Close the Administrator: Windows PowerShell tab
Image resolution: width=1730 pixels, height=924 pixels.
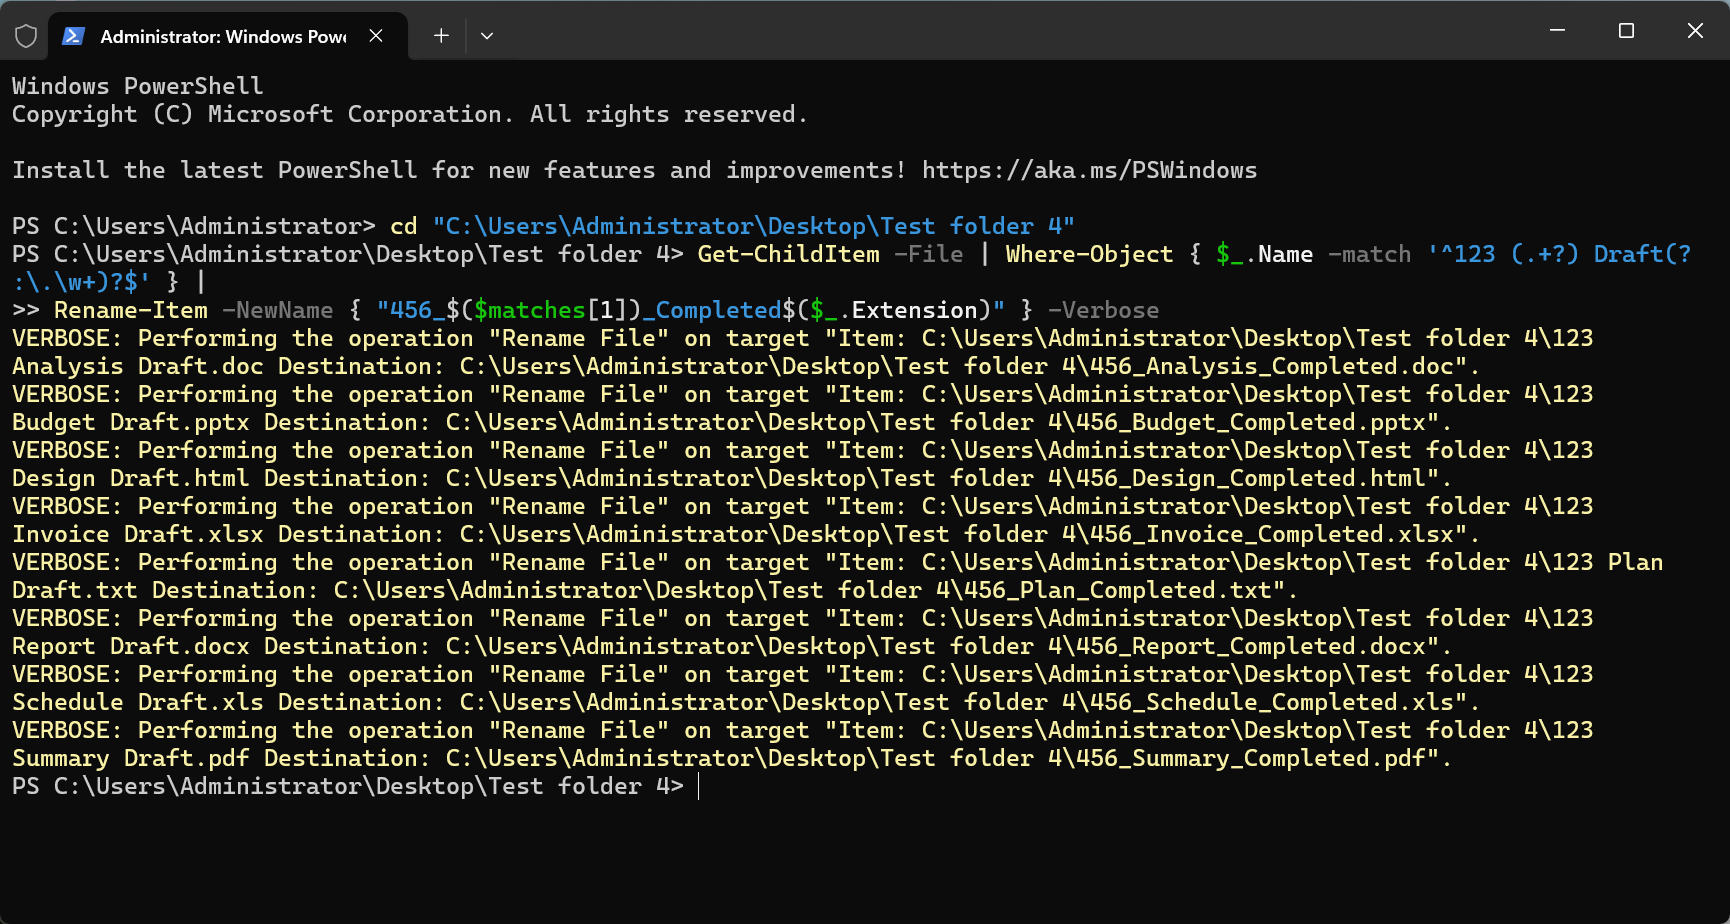point(376,36)
